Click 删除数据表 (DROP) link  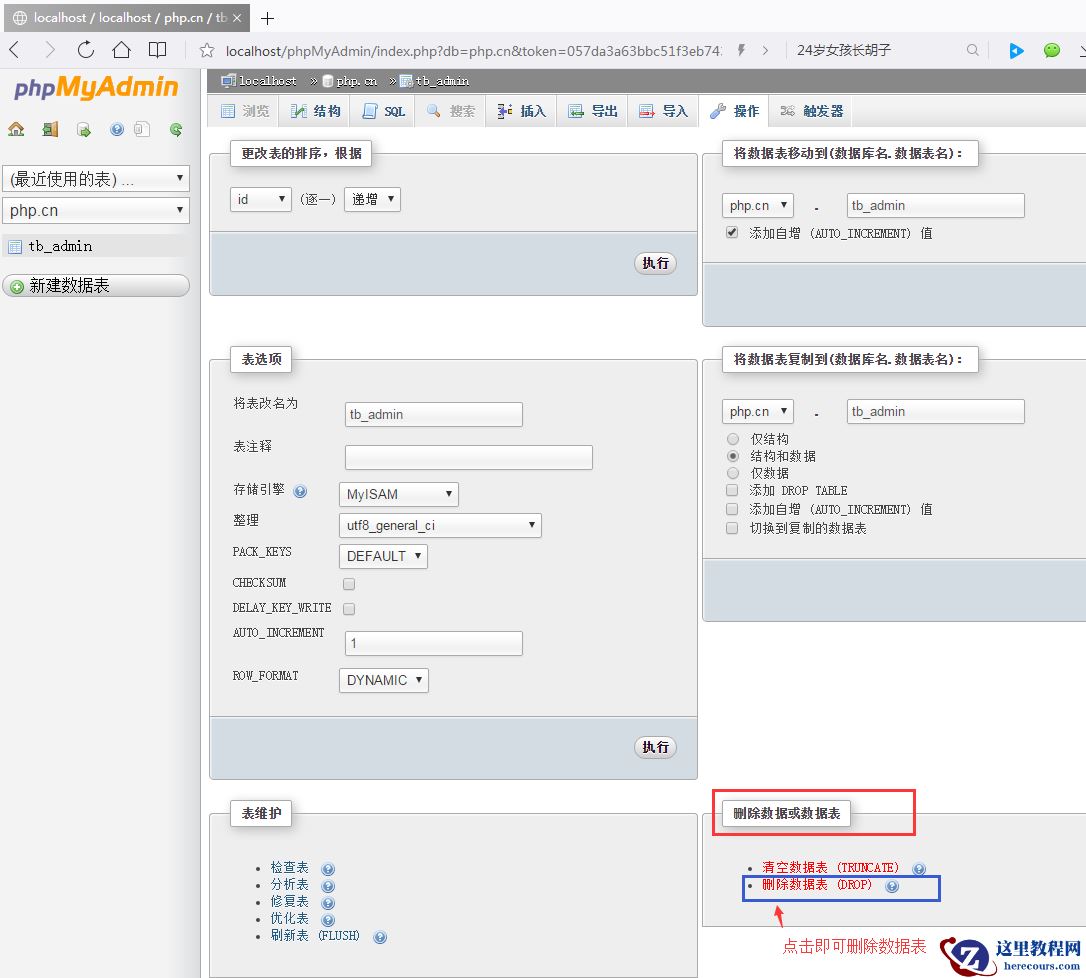[x=817, y=885]
